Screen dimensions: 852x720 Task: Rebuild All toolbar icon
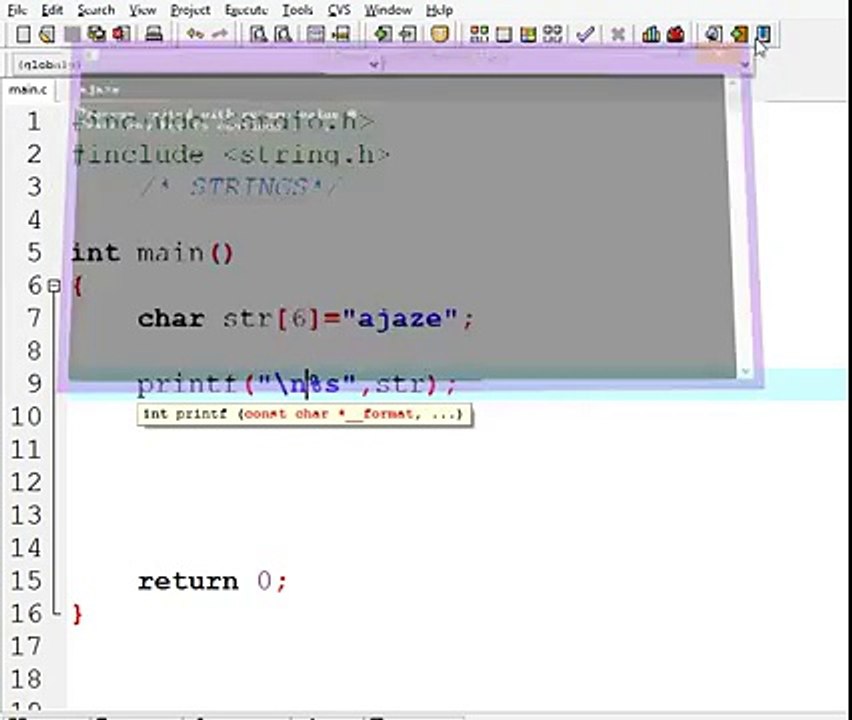(553, 34)
